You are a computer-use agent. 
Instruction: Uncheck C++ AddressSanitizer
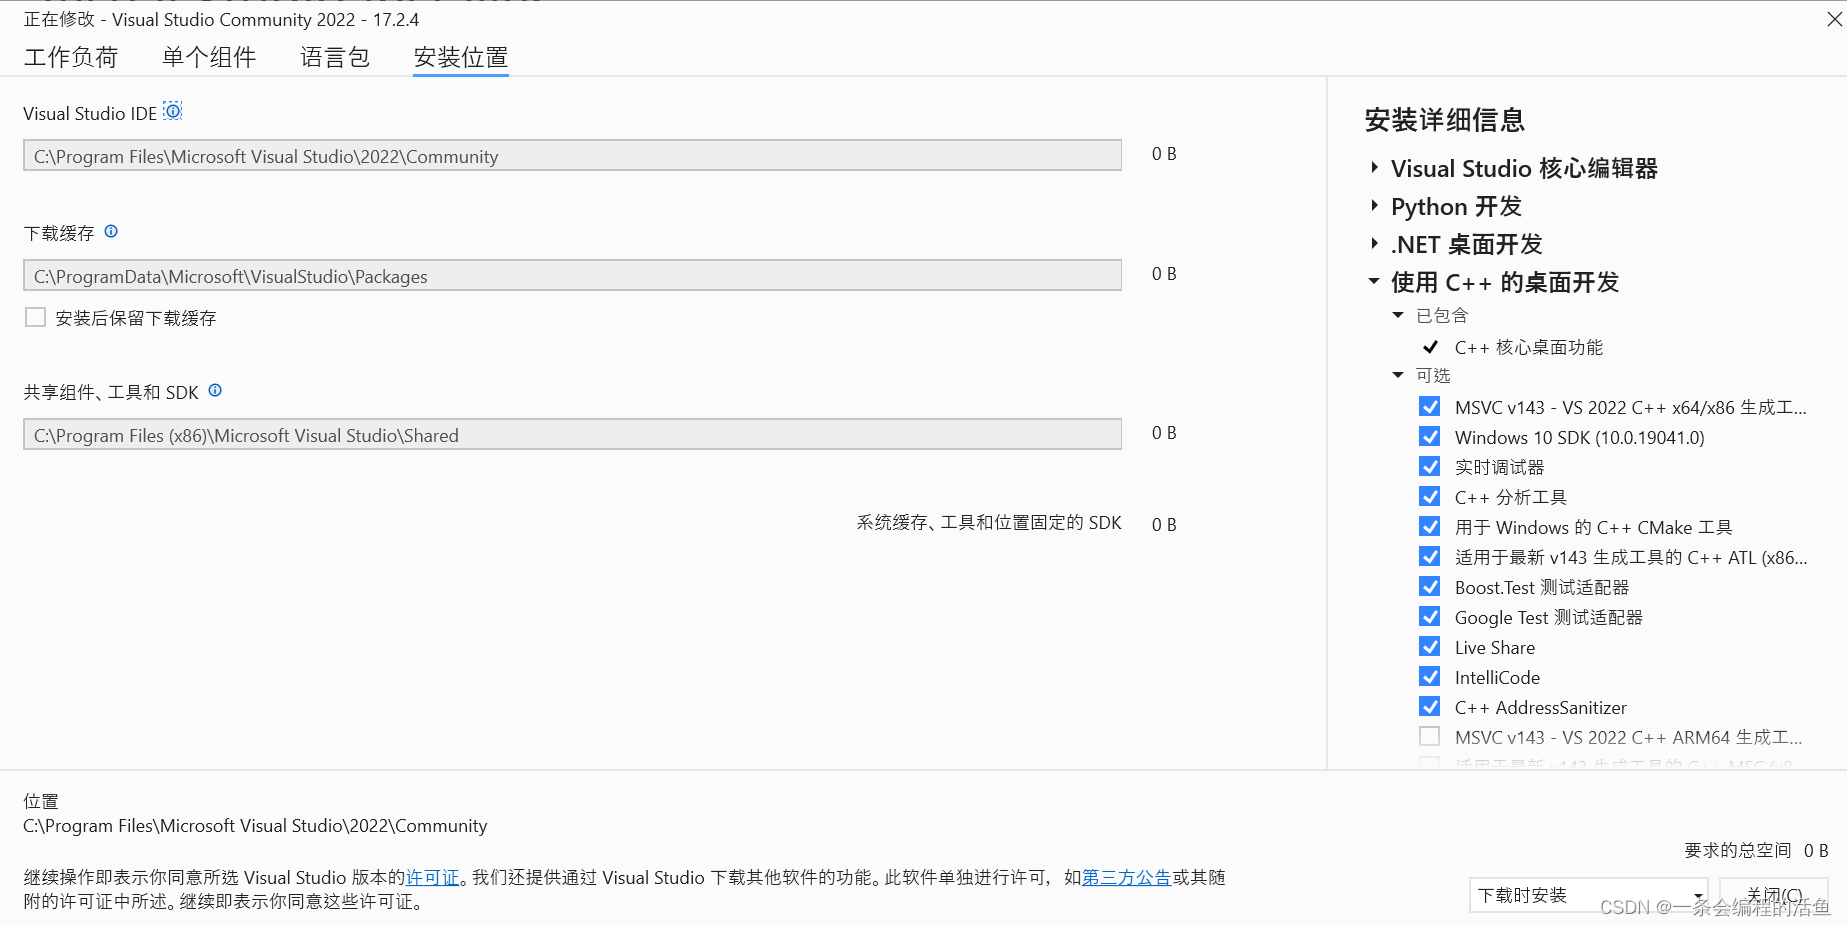click(1430, 707)
